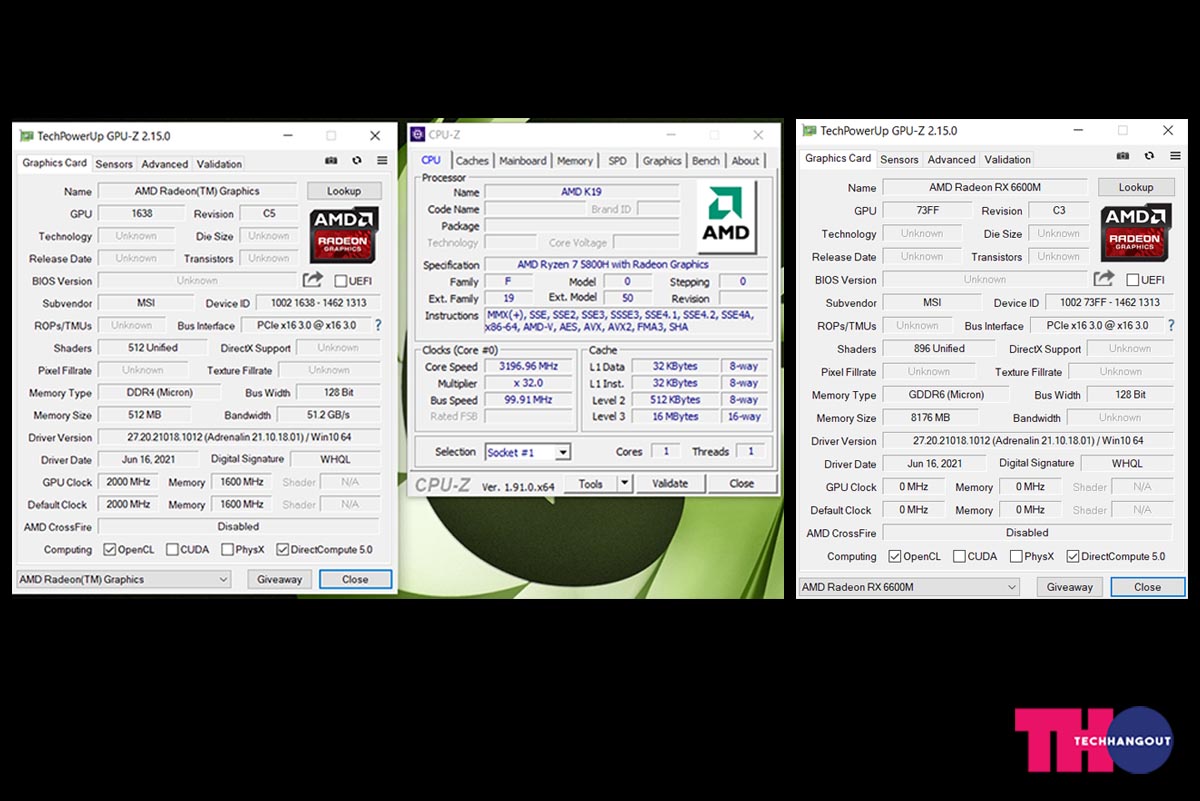This screenshot has width=1200, height=801.
Task: Click refresh icon in left GPU-Z window
Action: 357,160
